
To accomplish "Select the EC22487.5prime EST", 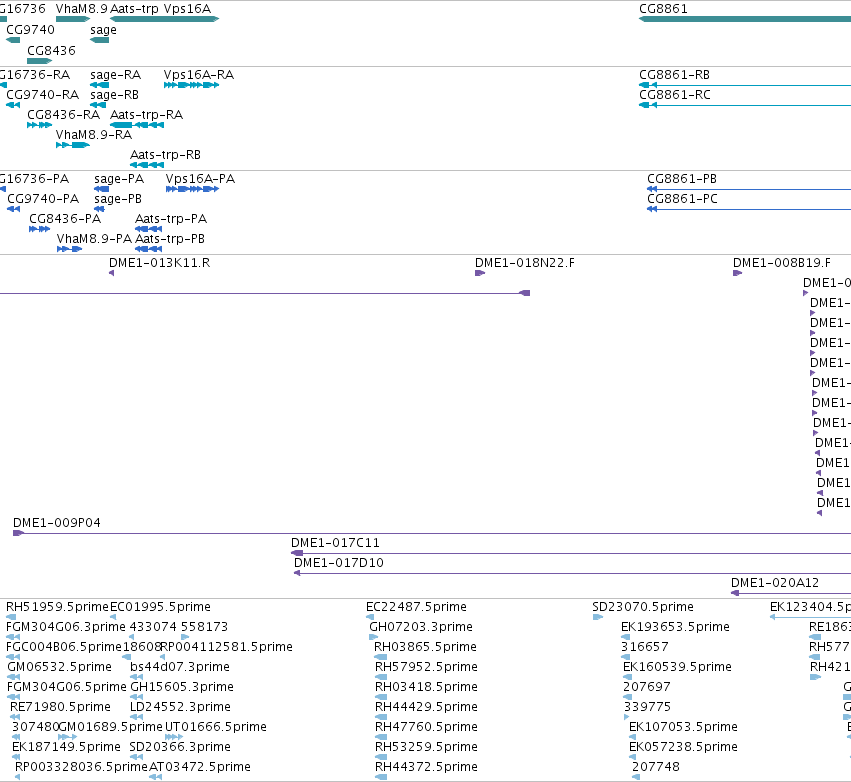I will tap(370, 618).
